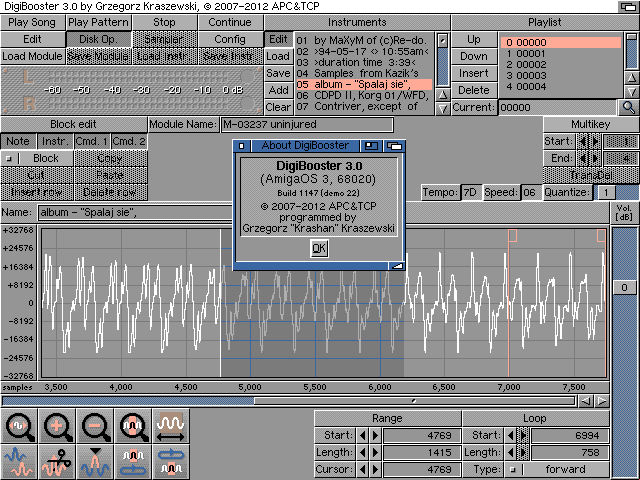This screenshot has width=640, height=480.
Task: Decrease Loop Start with left arrow
Action: pos(510,436)
